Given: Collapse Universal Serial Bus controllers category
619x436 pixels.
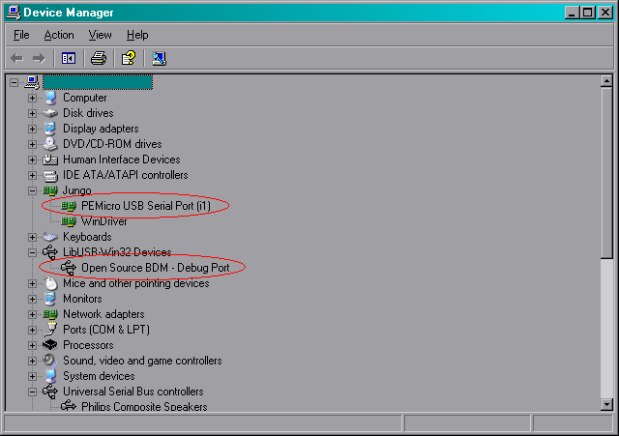Looking at the screenshot, I should coord(32,391).
